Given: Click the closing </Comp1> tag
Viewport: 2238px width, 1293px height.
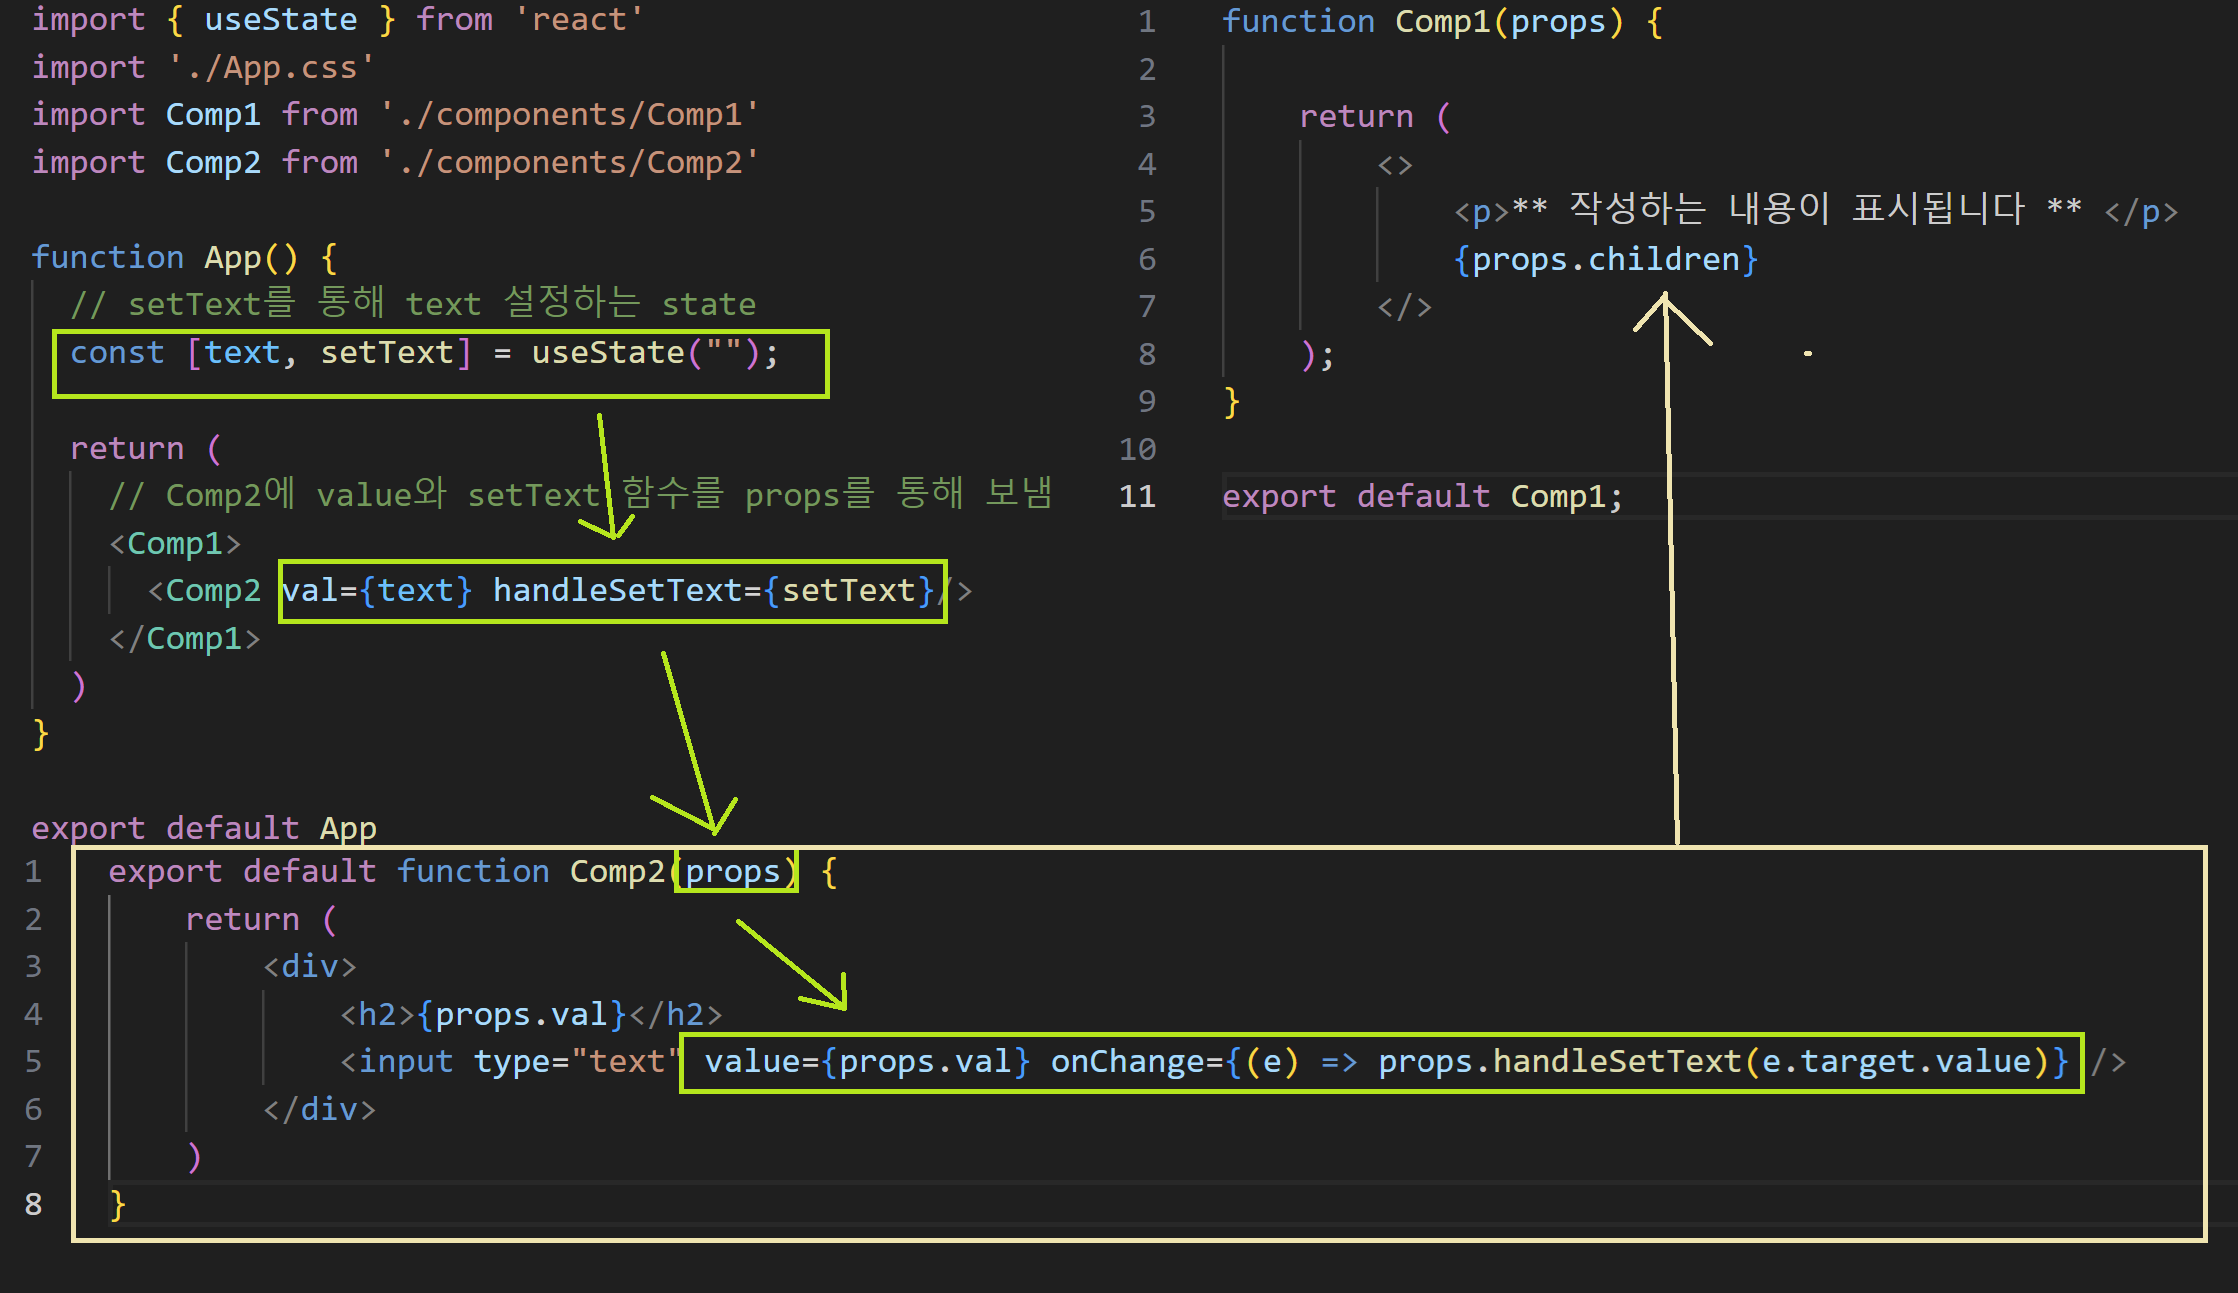Looking at the screenshot, I should pyautogui.click(x=185, y=639).
